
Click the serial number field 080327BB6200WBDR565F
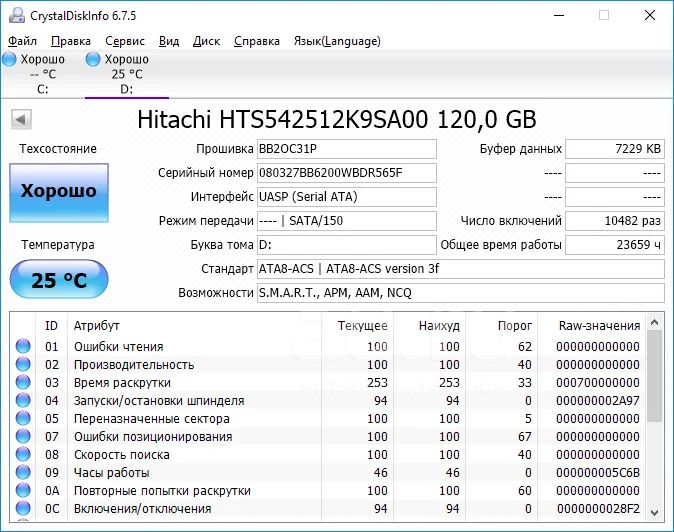(x=347, y=173)
